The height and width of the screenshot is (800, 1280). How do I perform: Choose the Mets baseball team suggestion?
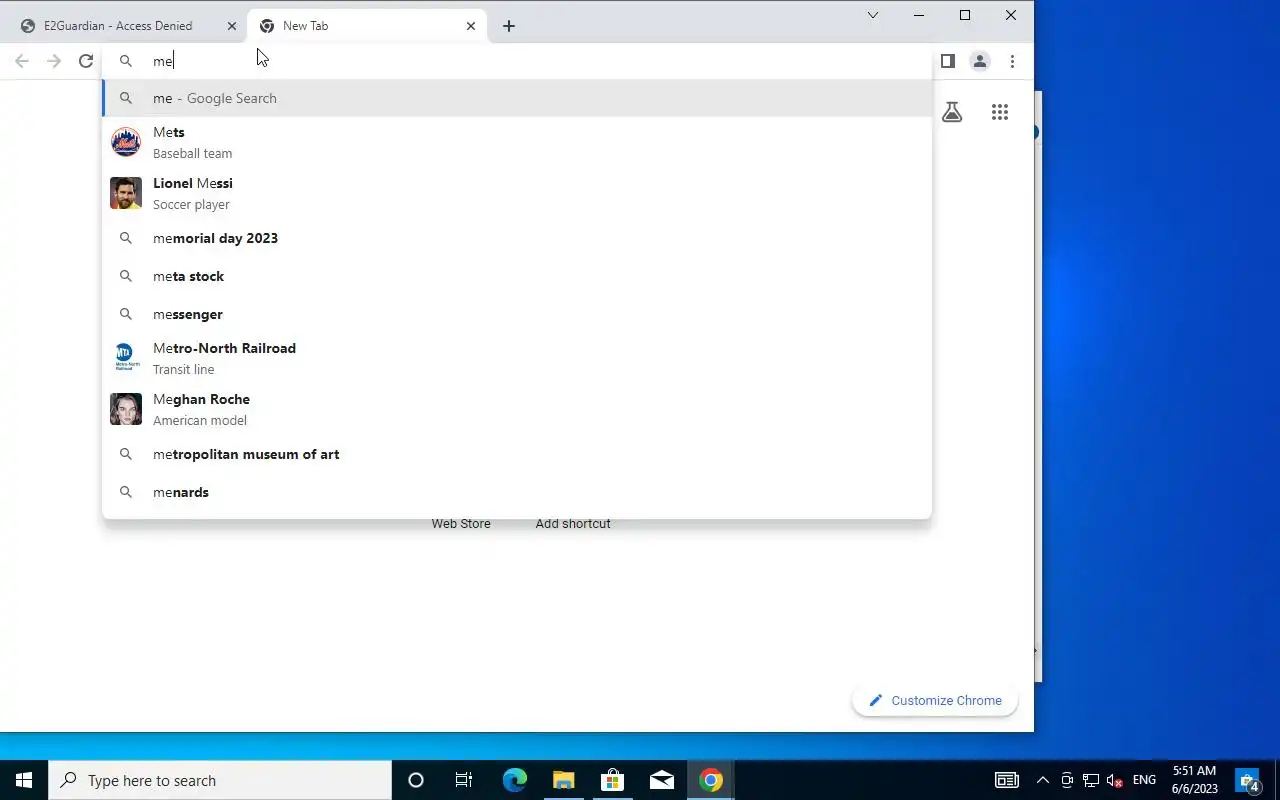(x=517, y=142)
